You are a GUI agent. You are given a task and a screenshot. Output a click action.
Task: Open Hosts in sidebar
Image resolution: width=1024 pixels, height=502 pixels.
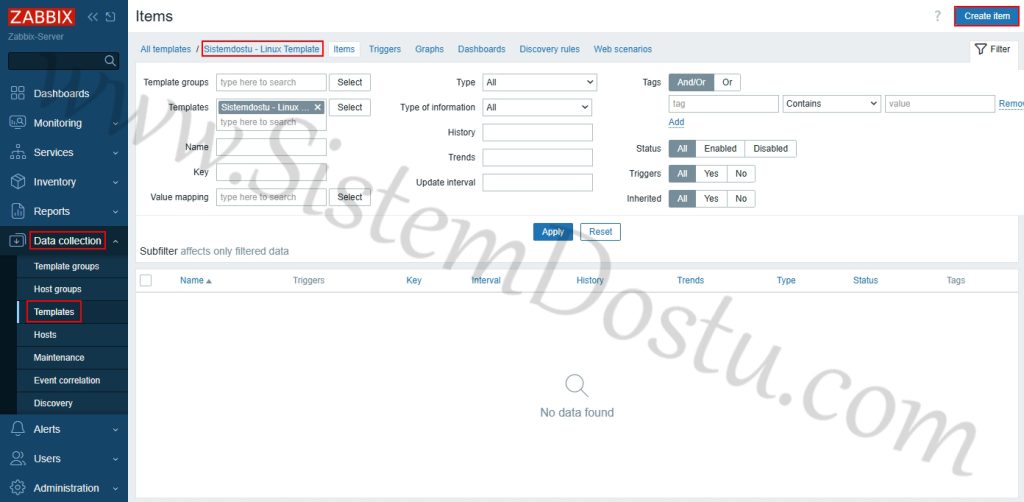(x=45, y=335)
